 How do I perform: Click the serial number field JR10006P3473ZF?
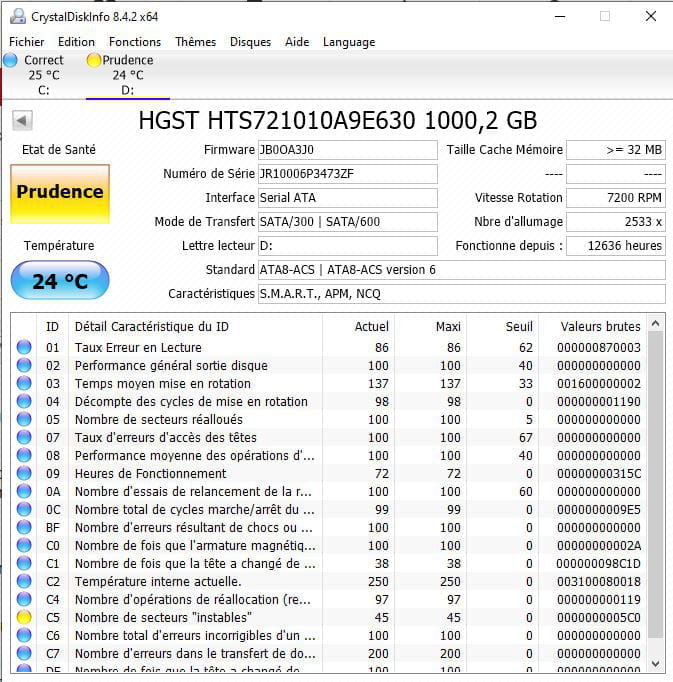click(x=348, y=174)
